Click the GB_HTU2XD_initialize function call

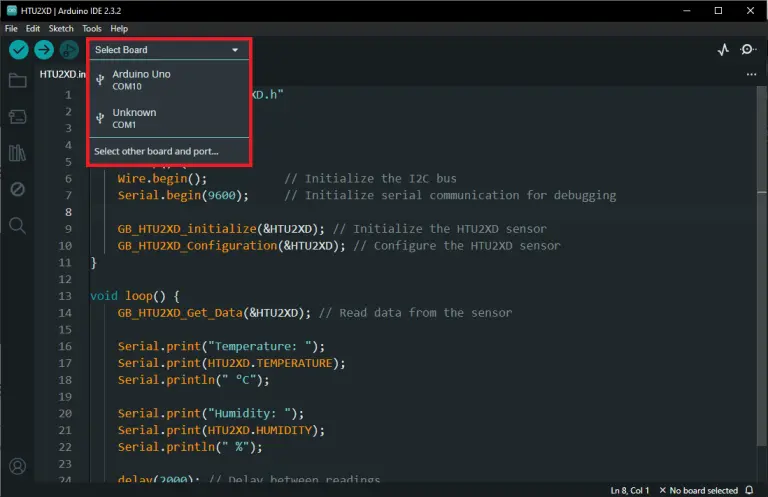point(221,229)
